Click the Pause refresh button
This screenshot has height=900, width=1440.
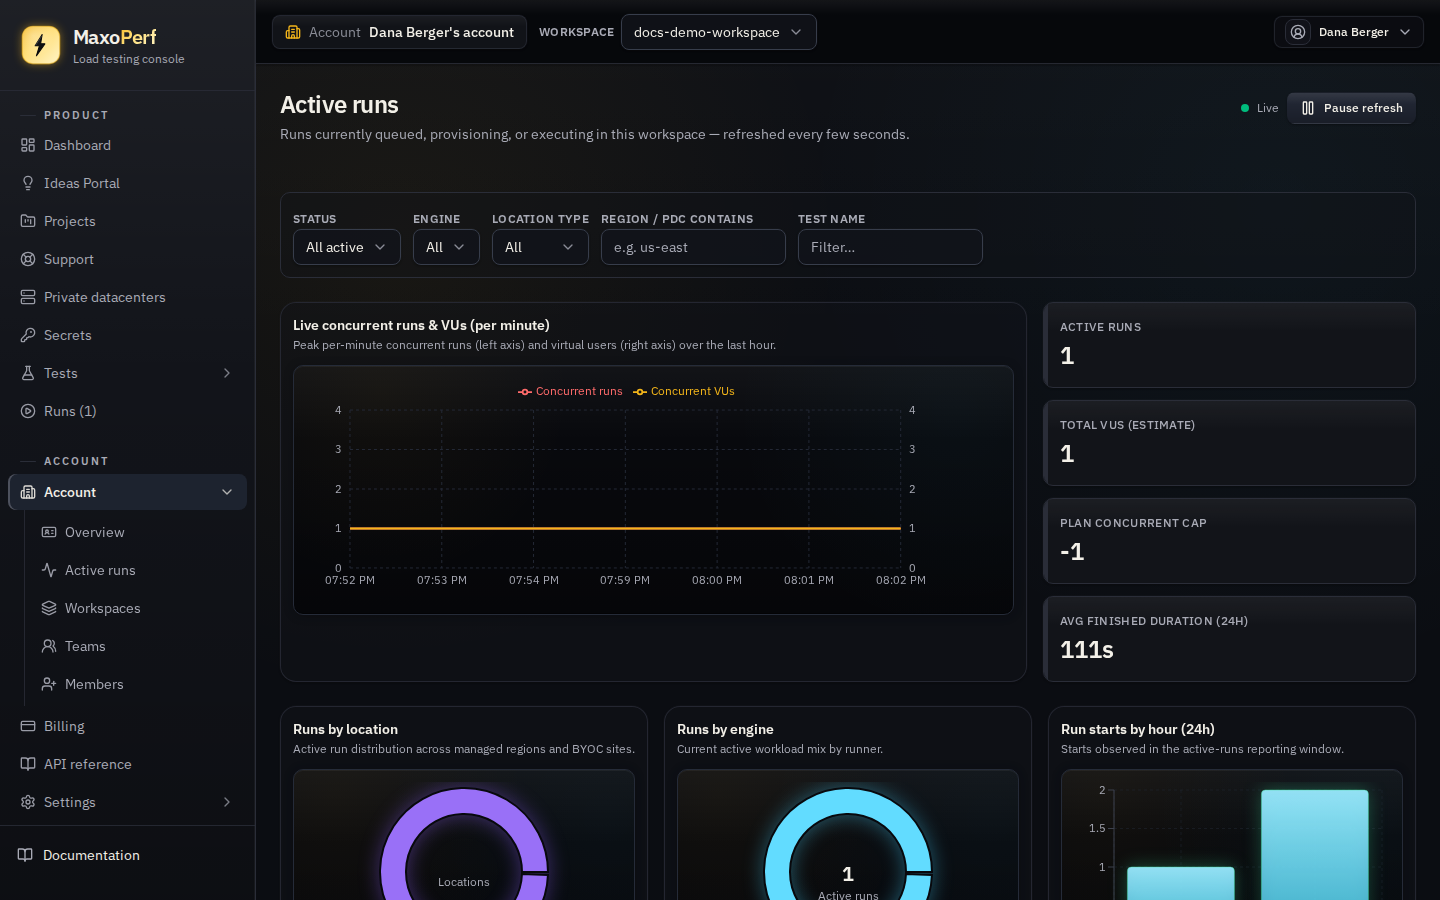(x=1351, y=108)
